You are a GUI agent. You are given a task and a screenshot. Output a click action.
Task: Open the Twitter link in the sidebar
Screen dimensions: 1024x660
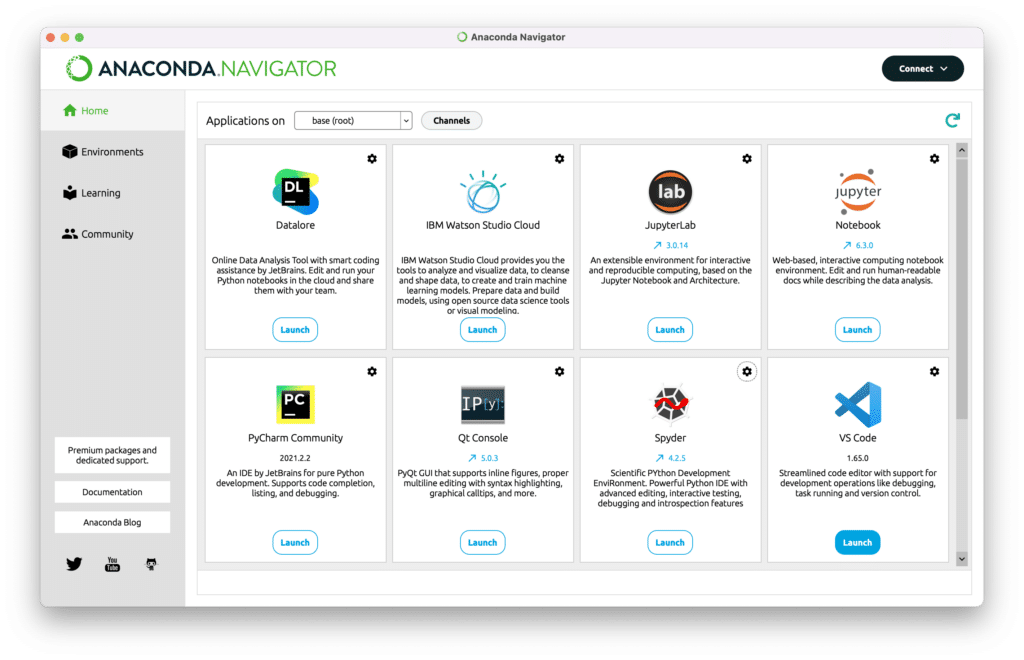coord(74,564)
